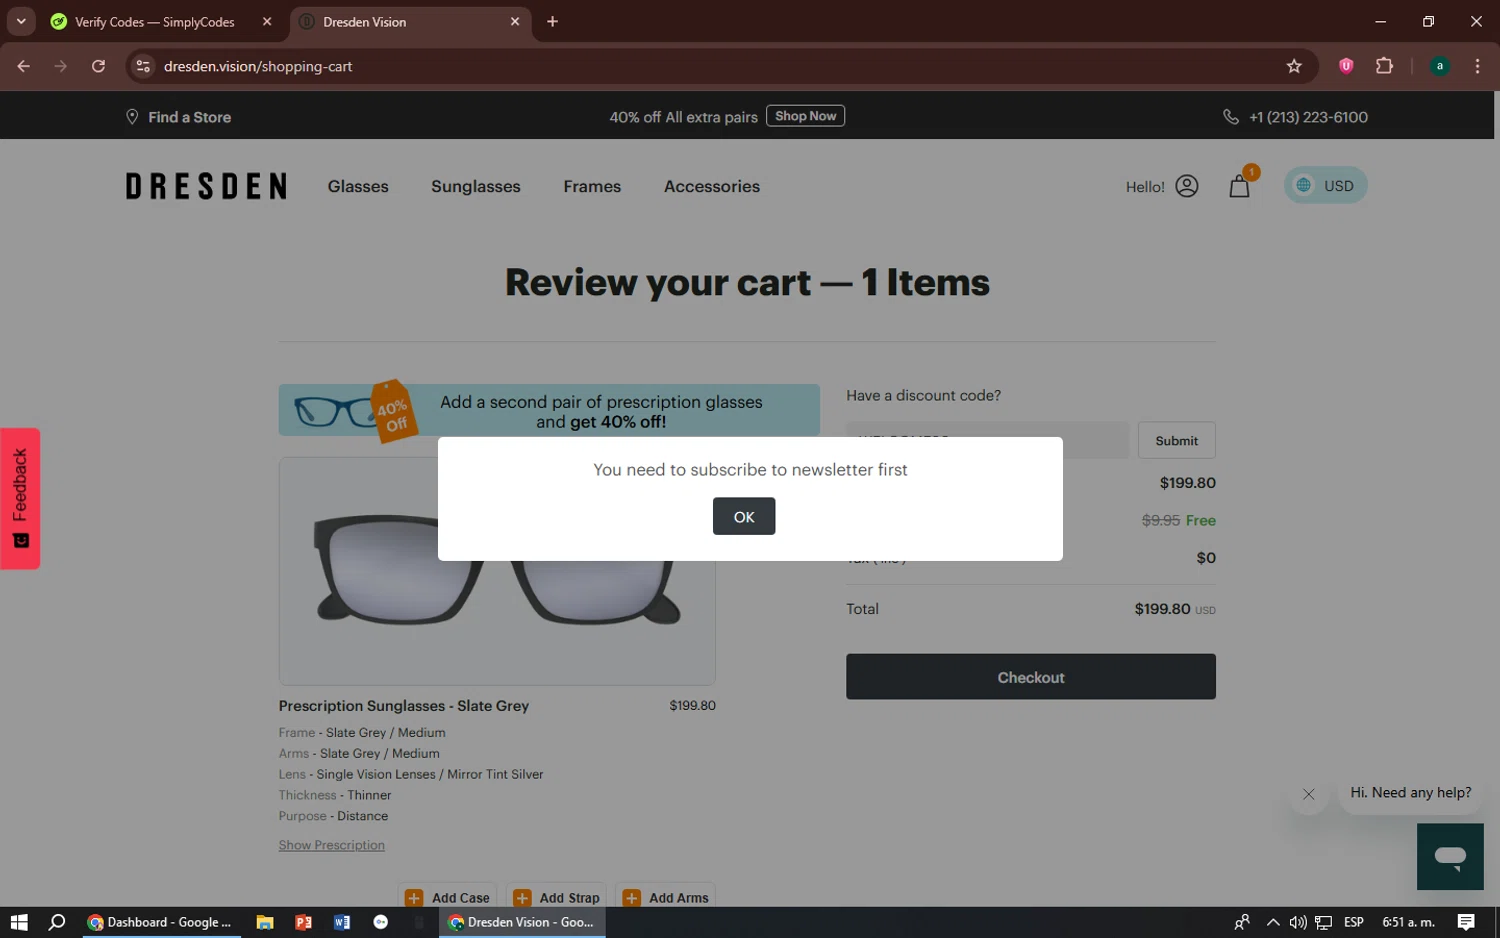Viewport: 1500px width, 938px height.
Task: Select the Dresden Vision browser tab
Action: click(x=400, y=22)
